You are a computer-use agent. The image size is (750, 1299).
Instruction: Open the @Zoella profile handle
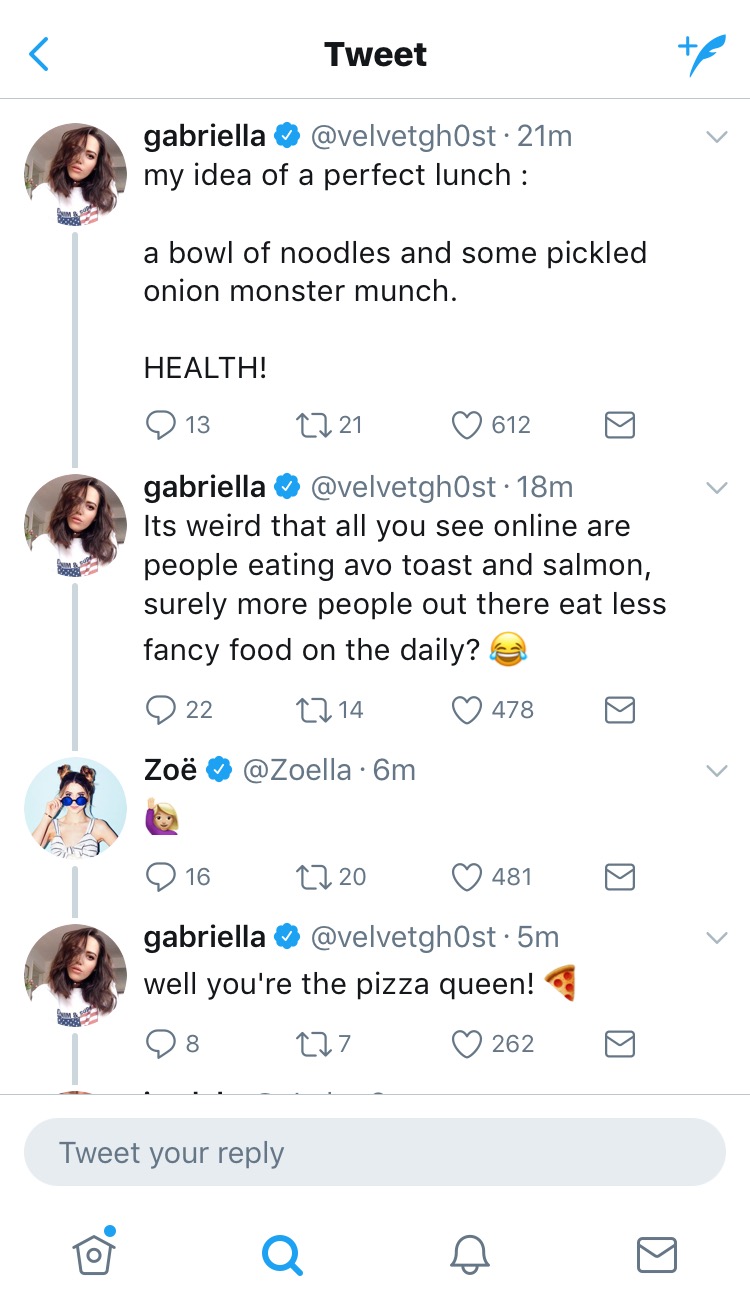point(297,770)
